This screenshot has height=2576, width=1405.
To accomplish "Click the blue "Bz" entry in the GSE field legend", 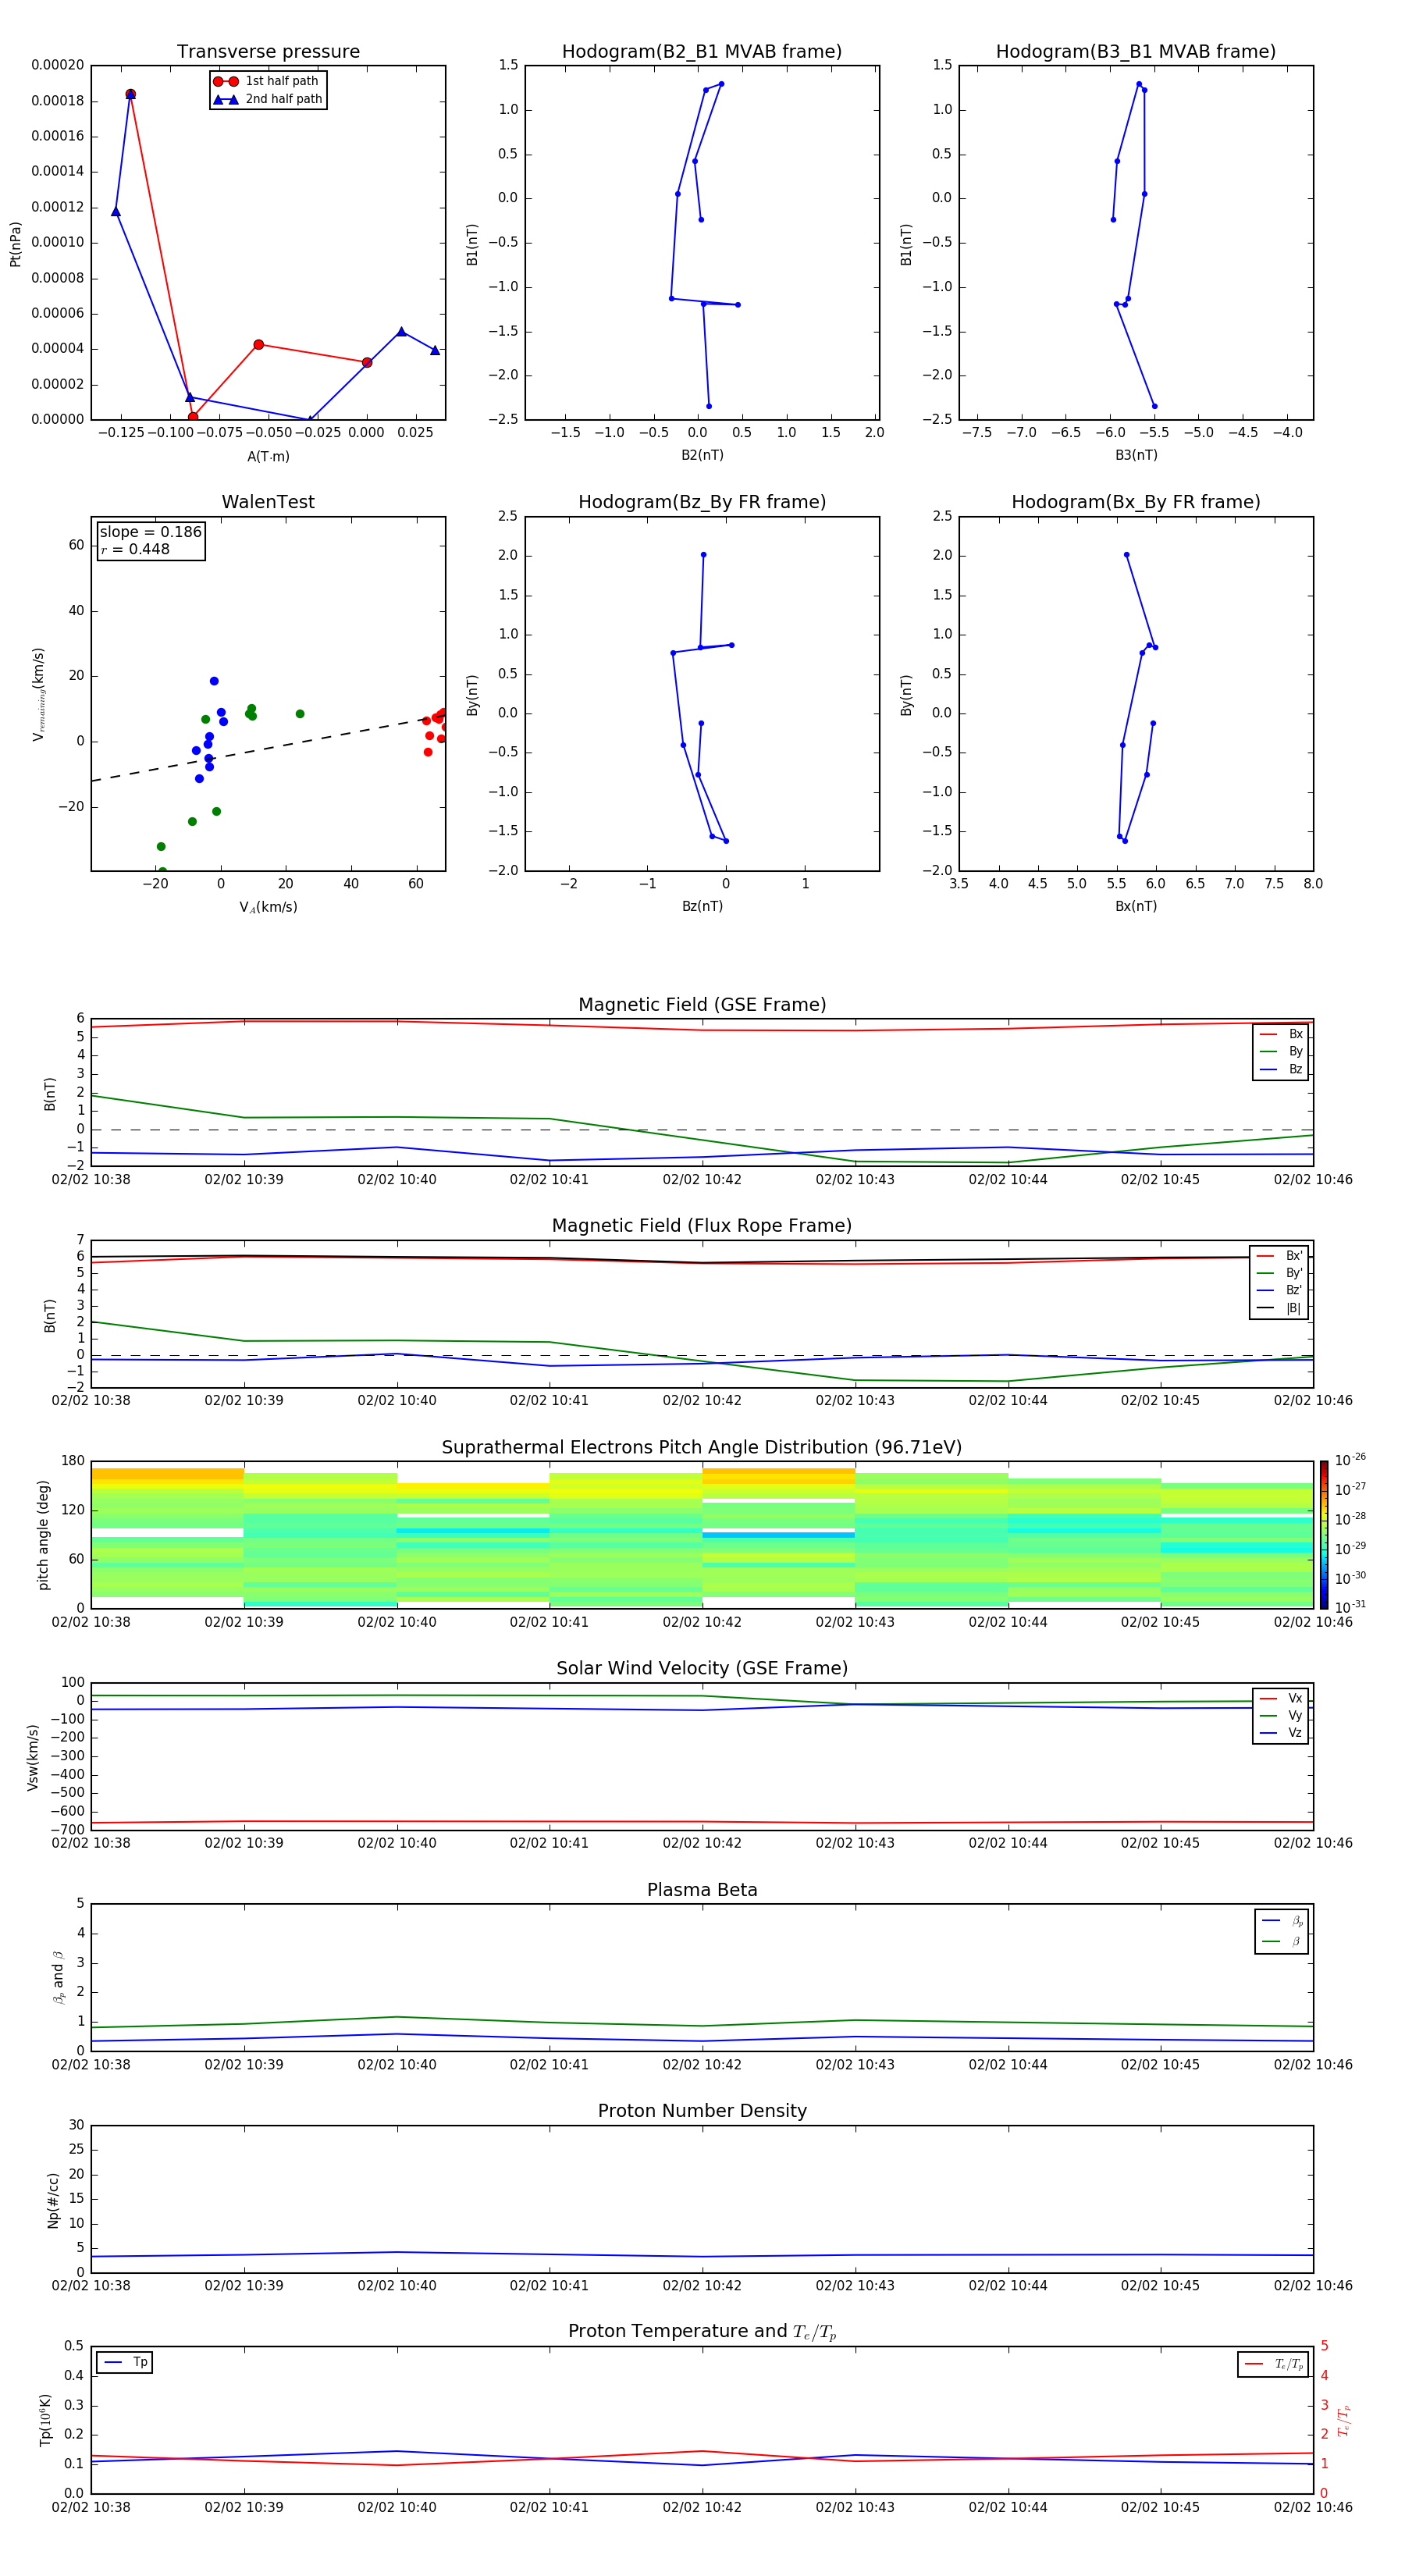I will pos(1281,1069).
